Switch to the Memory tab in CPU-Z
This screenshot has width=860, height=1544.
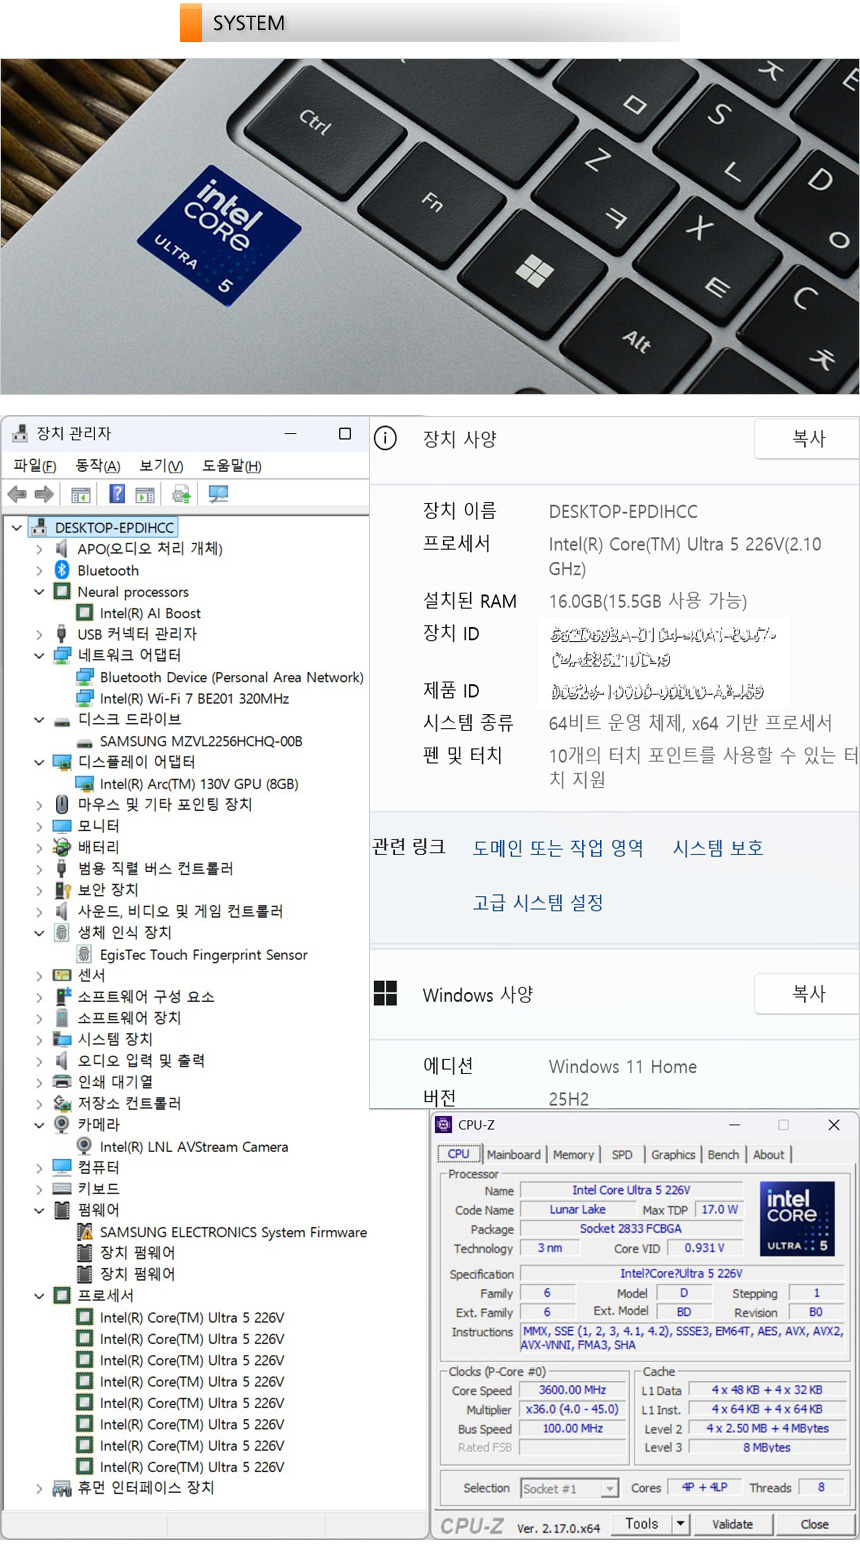coord(573,1154)
